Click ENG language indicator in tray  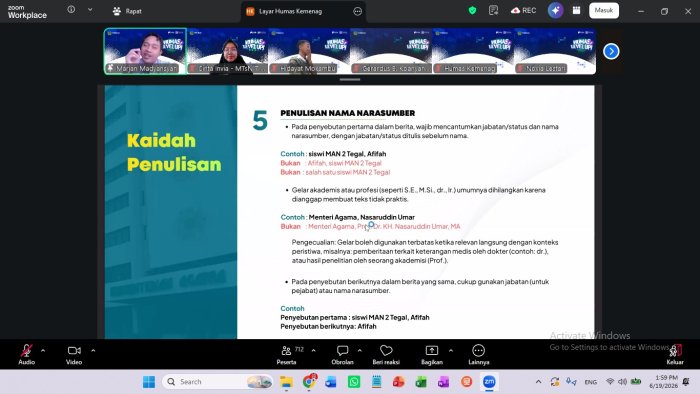[591, 382]
